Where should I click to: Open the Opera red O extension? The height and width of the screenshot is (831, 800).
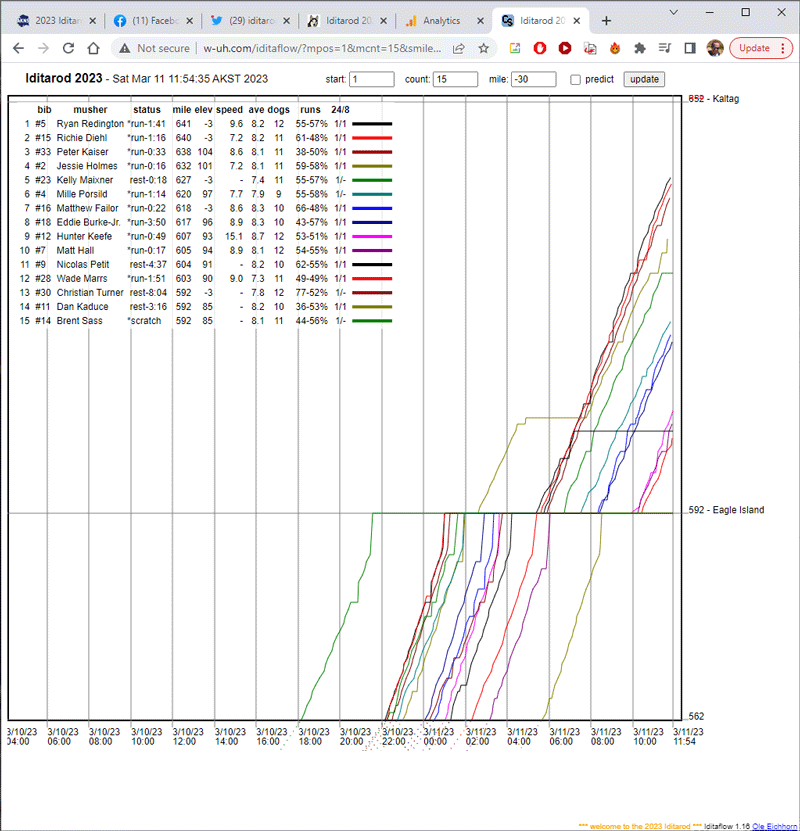[539, 48]
